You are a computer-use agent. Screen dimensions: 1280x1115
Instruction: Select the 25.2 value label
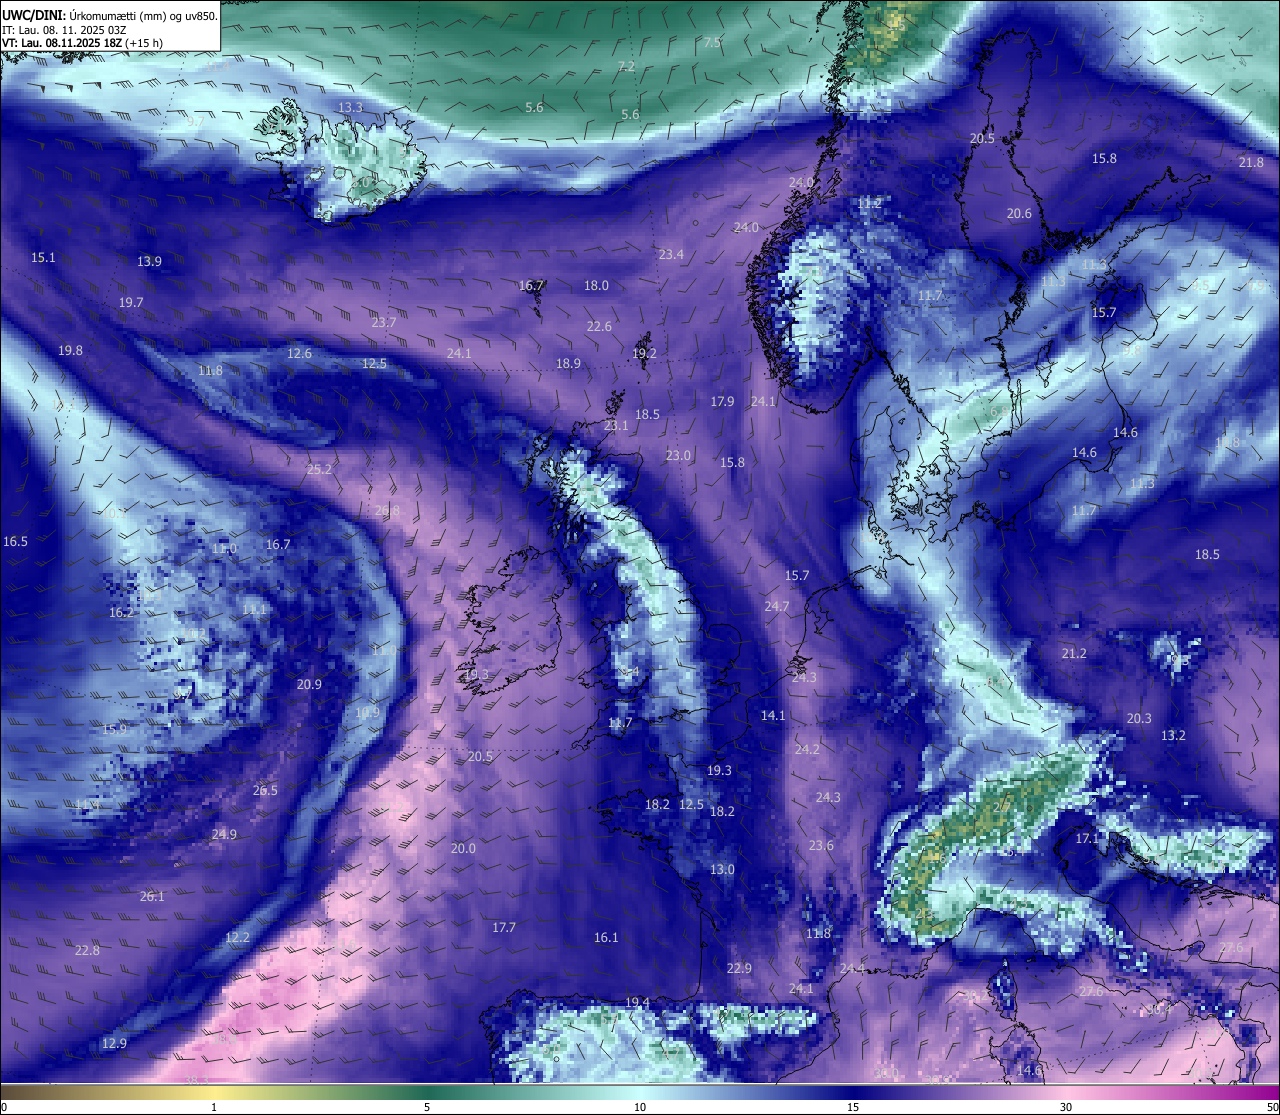[319, 468]
